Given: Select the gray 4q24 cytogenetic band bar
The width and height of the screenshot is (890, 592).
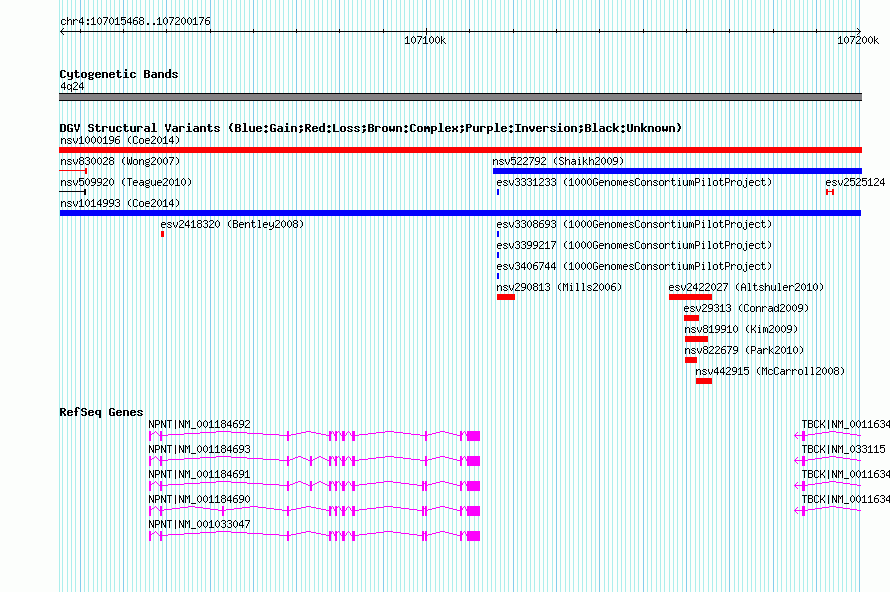Looking at the screenshot, I should click(x=460, y=97).
